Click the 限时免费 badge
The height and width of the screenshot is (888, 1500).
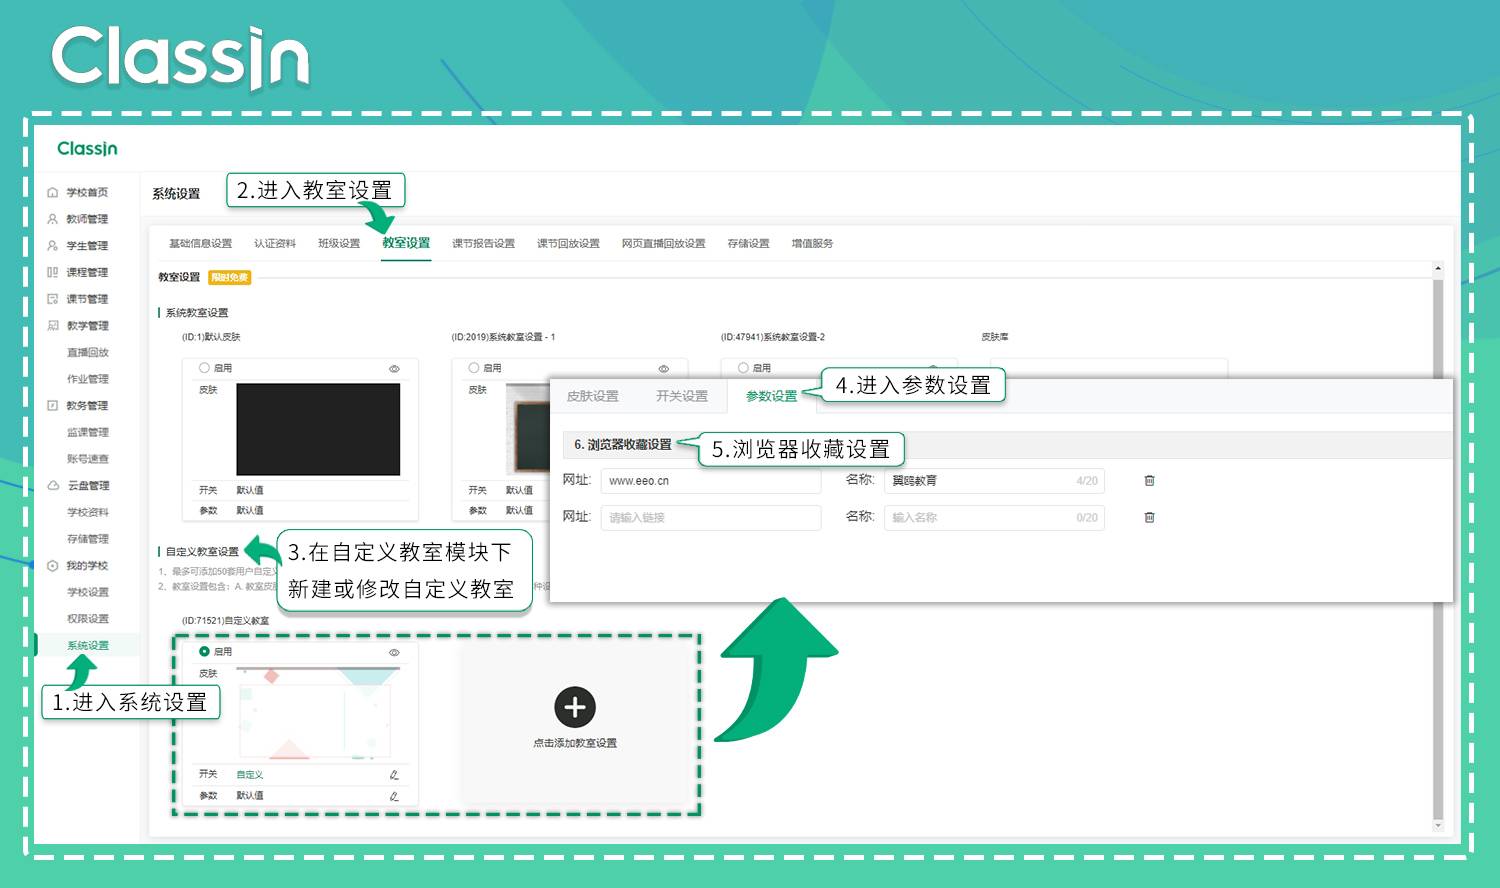[x=230, y=278]
